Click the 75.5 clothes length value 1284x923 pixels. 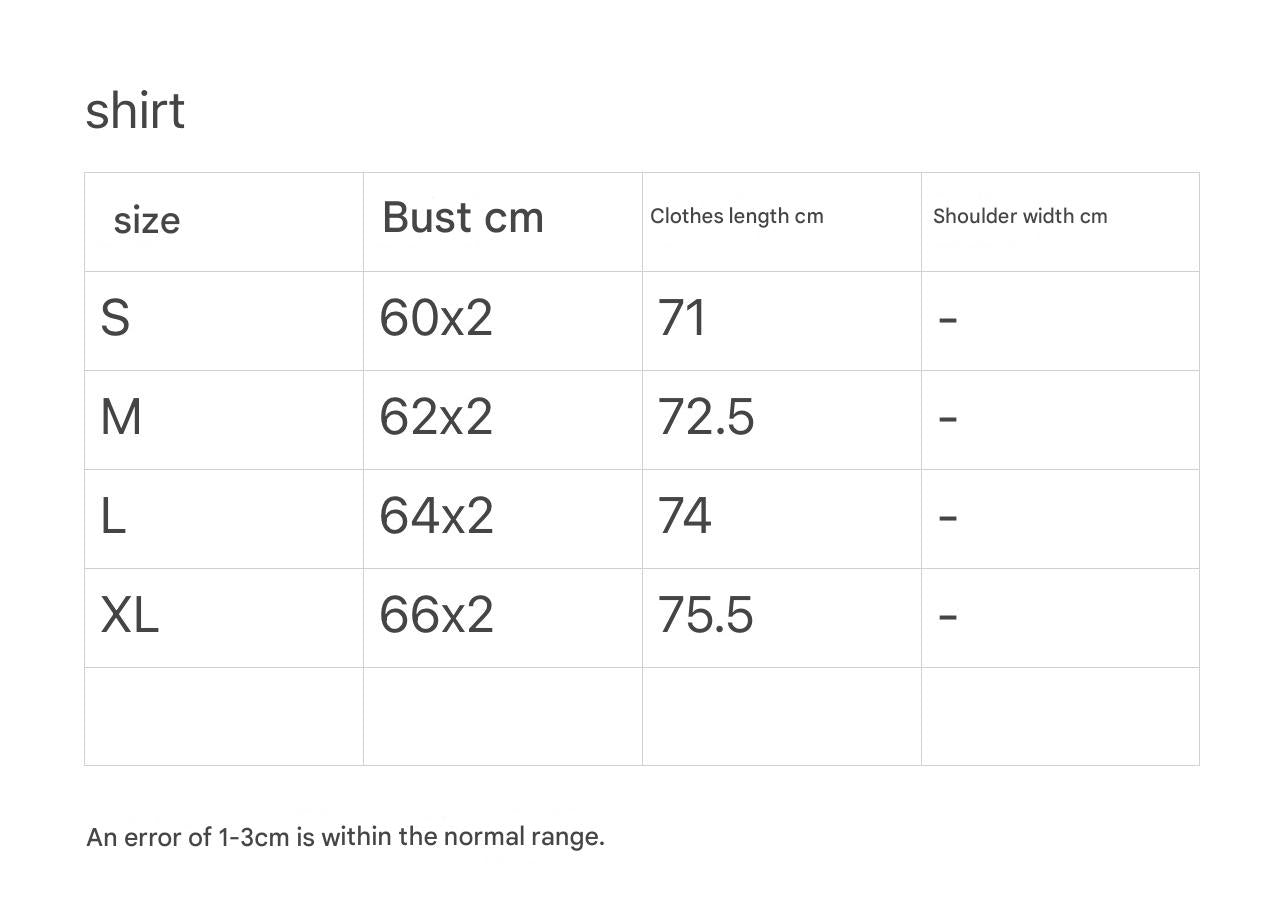click(706, 614)
